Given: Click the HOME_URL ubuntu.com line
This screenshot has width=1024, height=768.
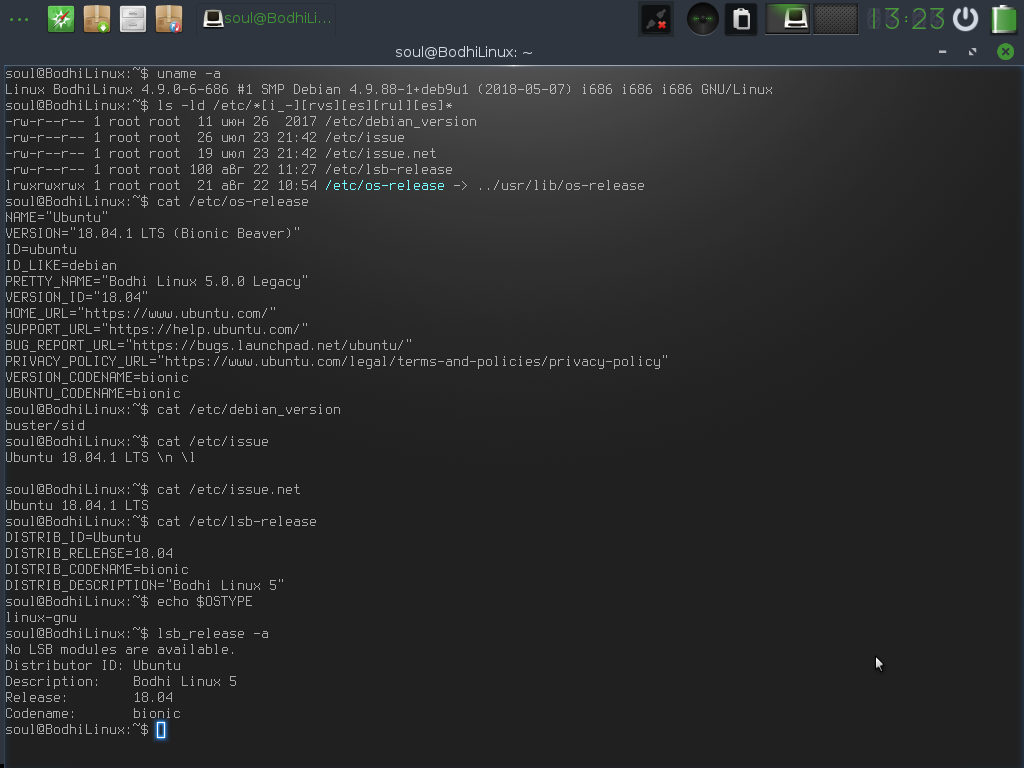Looking at the screenshot, I should [x=141, y=313].
